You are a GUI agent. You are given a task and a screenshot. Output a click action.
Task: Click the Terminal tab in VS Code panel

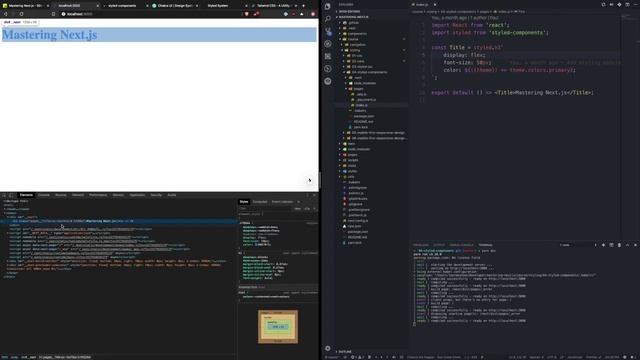[485, 245]
